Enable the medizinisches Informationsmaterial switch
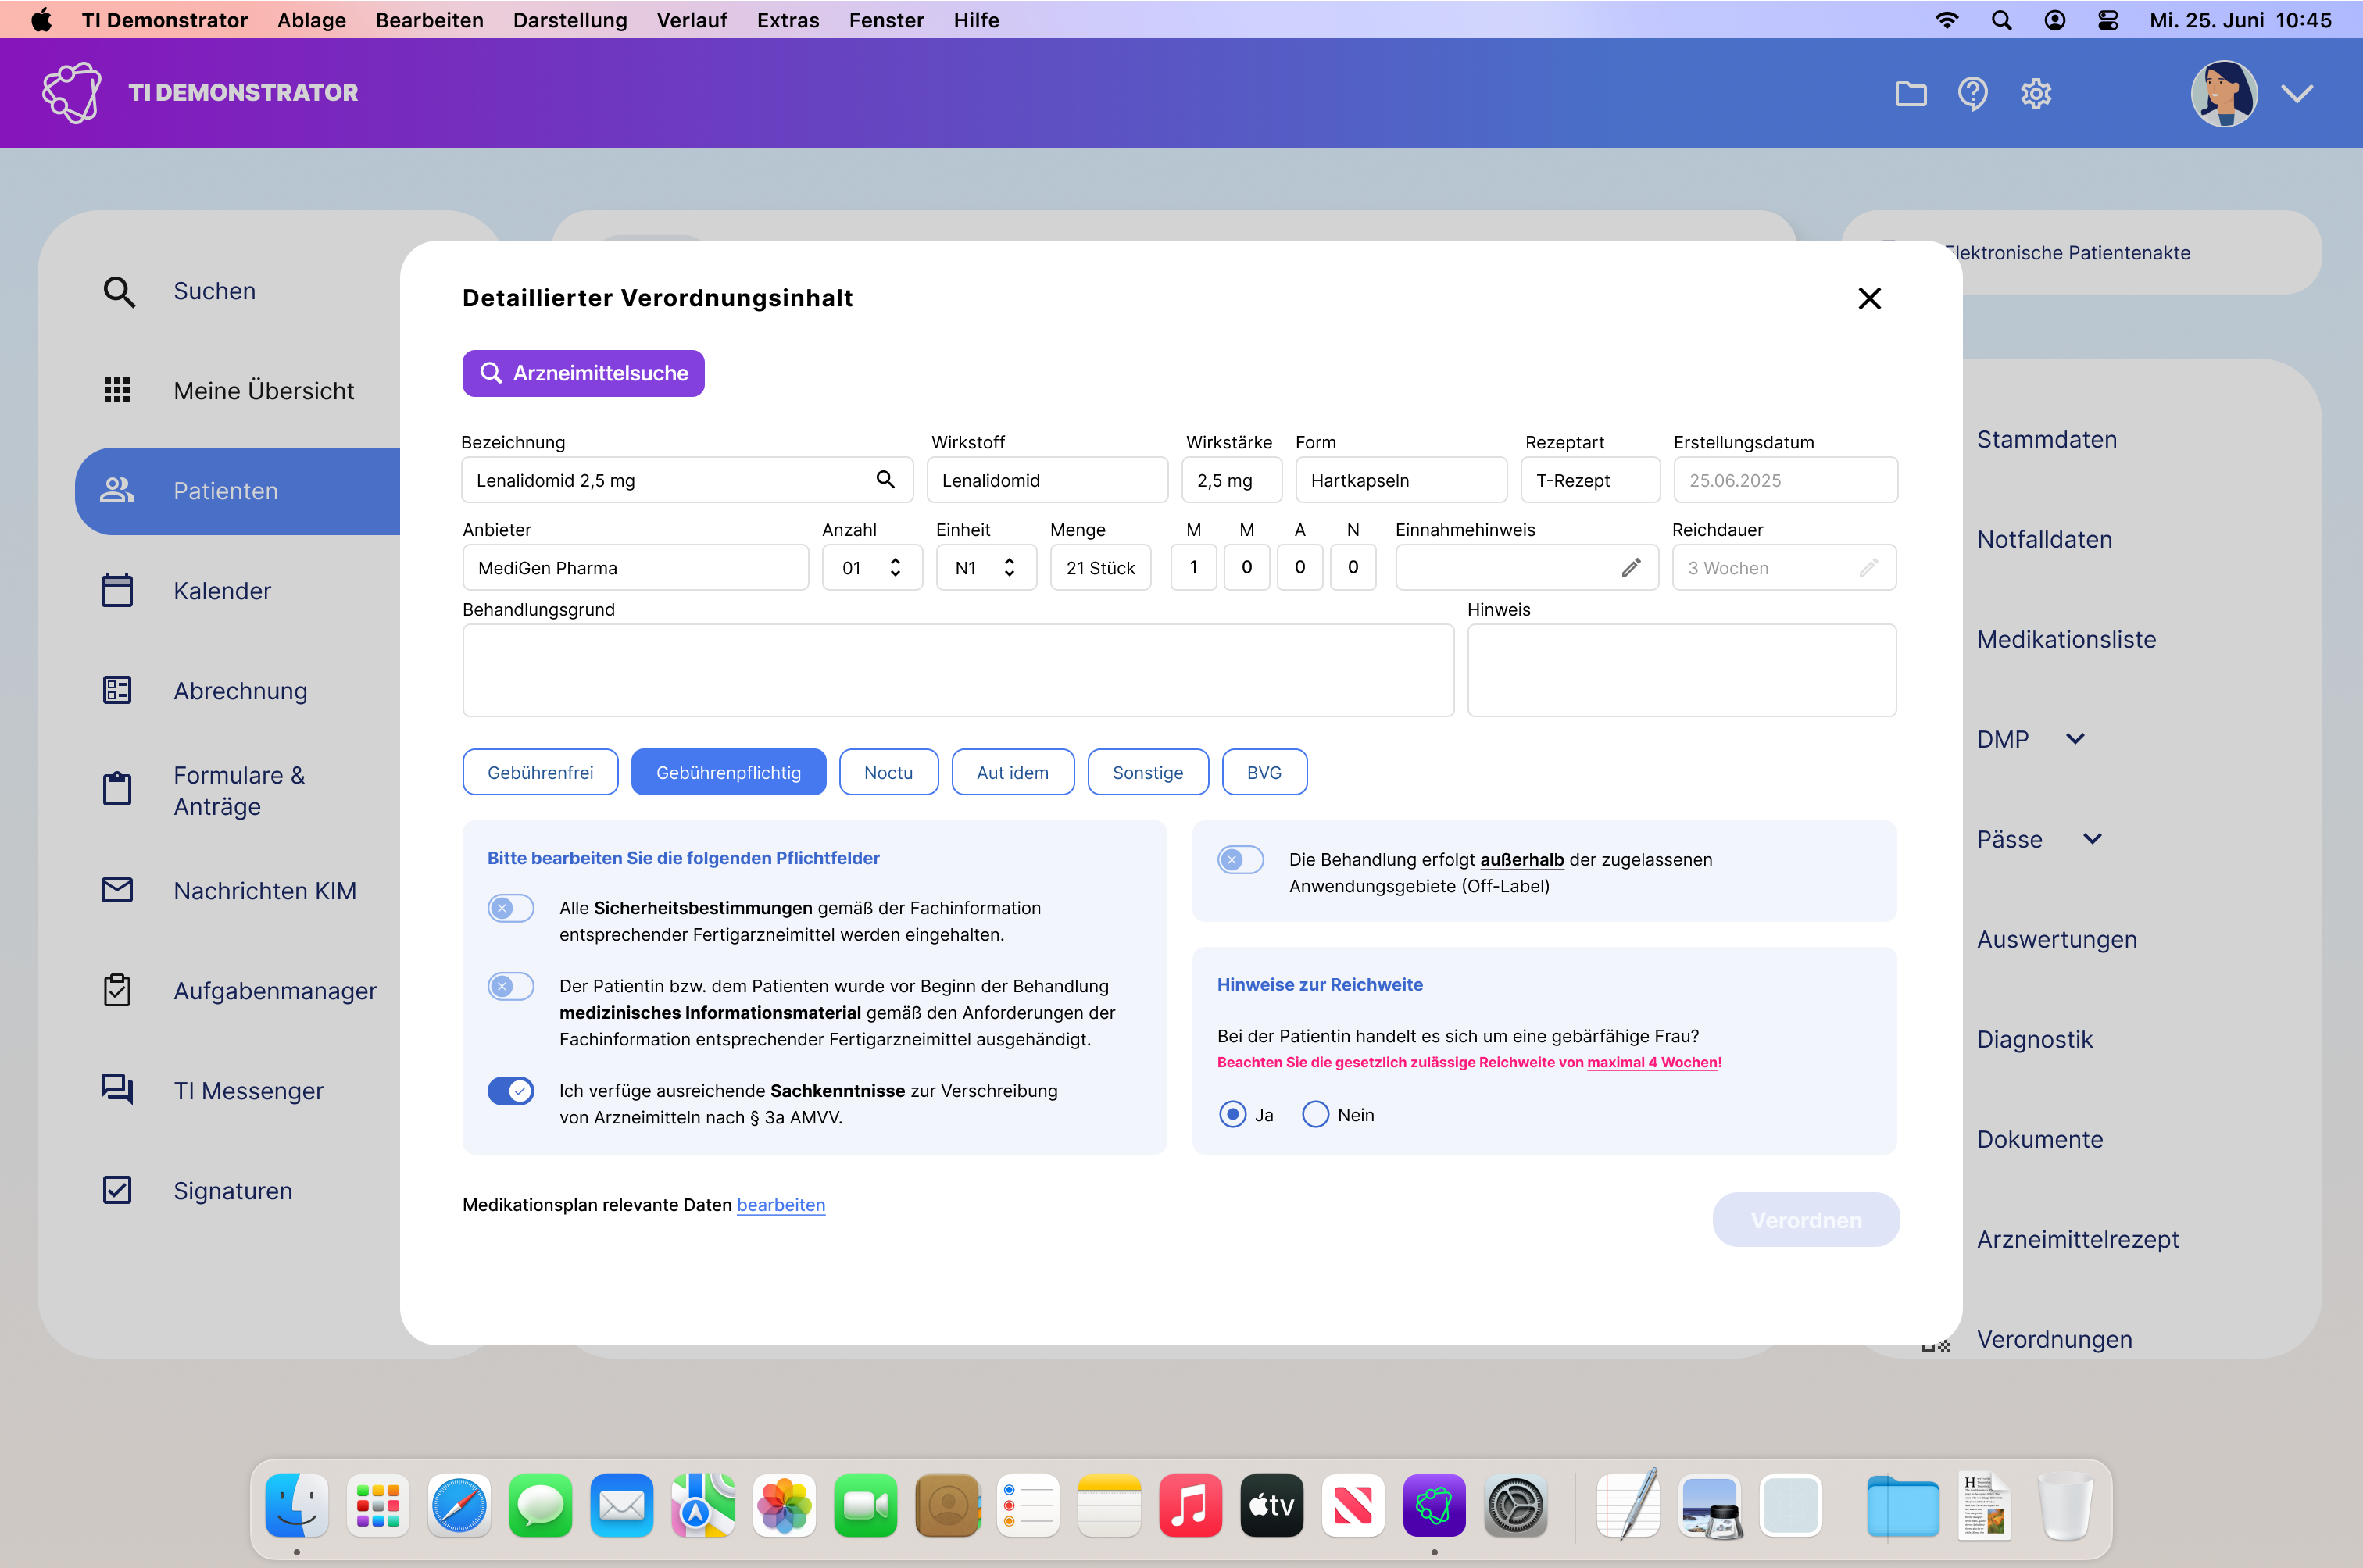2363x1568 pixels. tap(511, 987)
